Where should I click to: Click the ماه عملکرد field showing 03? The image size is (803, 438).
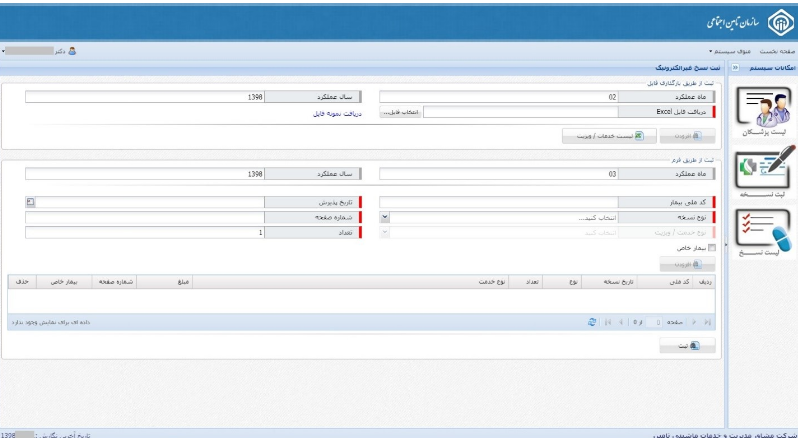[498, 174]
